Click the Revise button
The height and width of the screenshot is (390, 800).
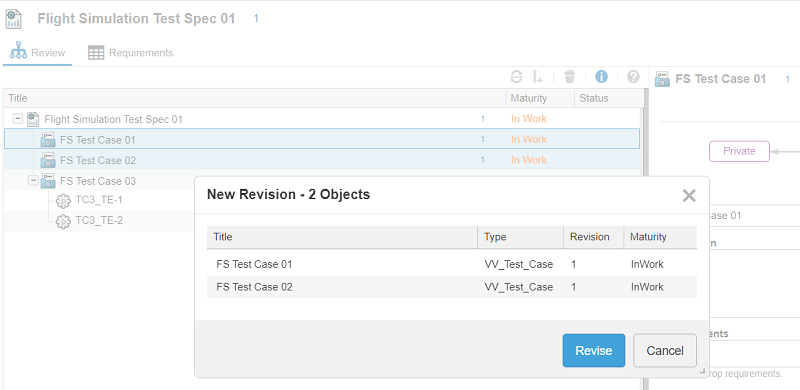point(594,351)
